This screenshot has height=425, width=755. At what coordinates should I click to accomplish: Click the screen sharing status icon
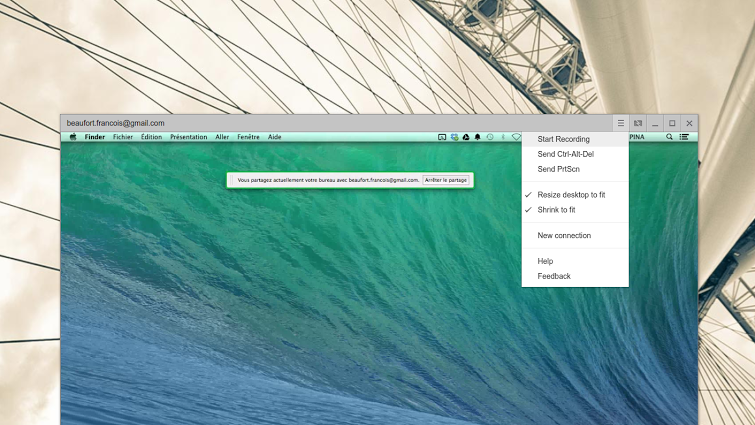[x=442, y=137]
